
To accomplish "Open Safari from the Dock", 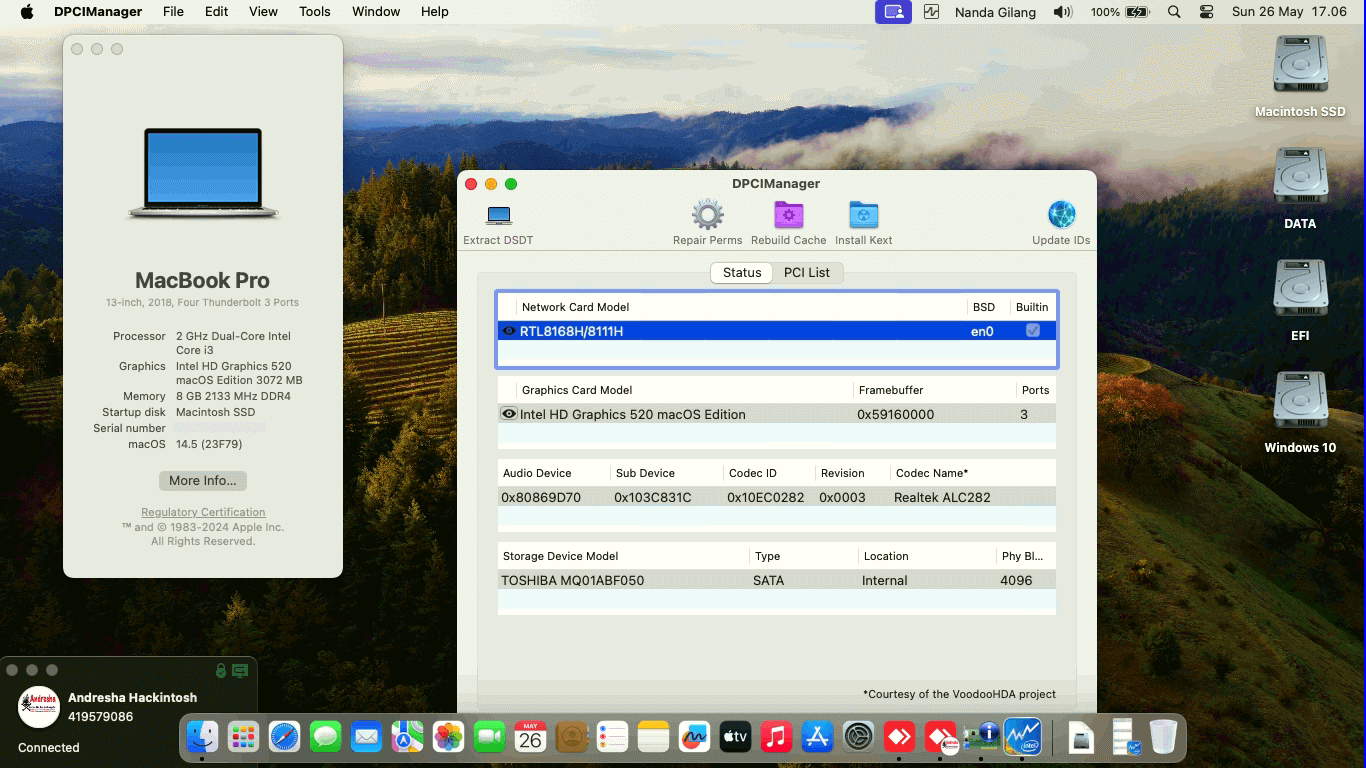I will click(284, 738).
